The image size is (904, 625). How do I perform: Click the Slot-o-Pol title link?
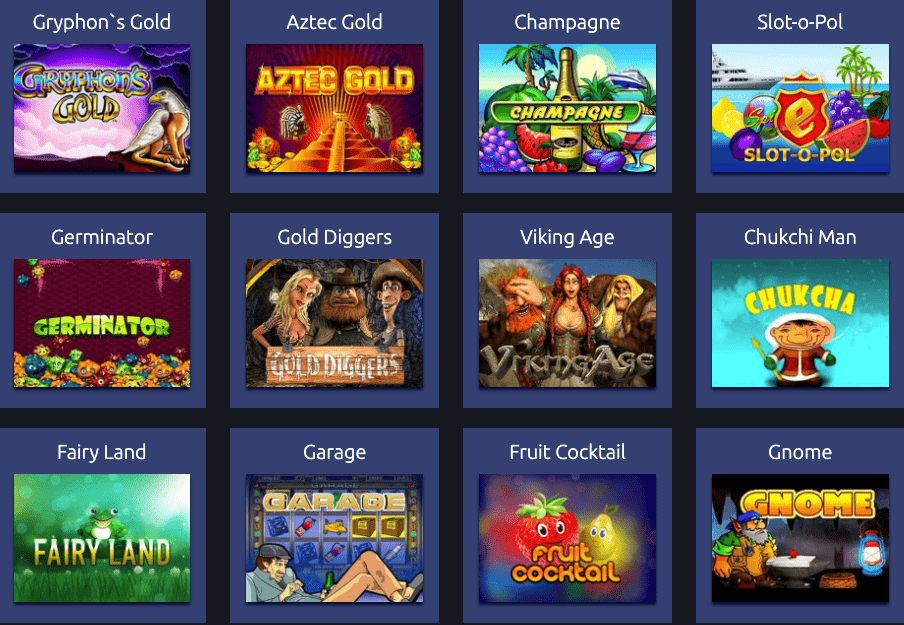[800, 22]
